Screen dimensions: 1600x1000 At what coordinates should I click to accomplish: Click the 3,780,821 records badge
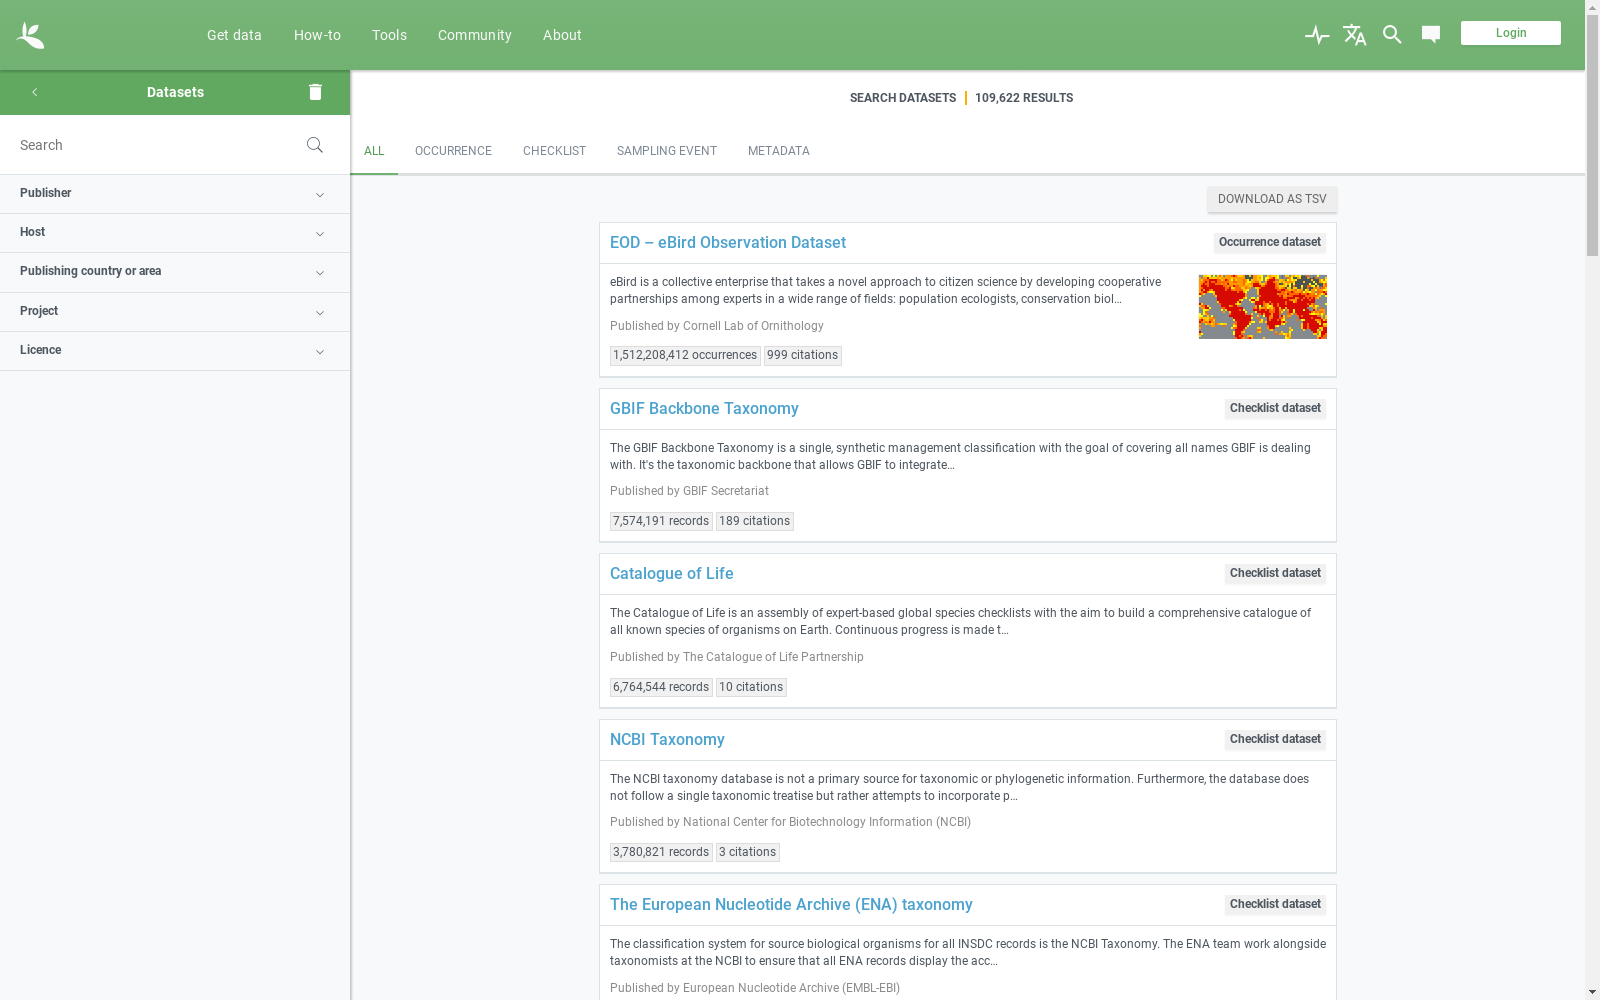[661, 853]
